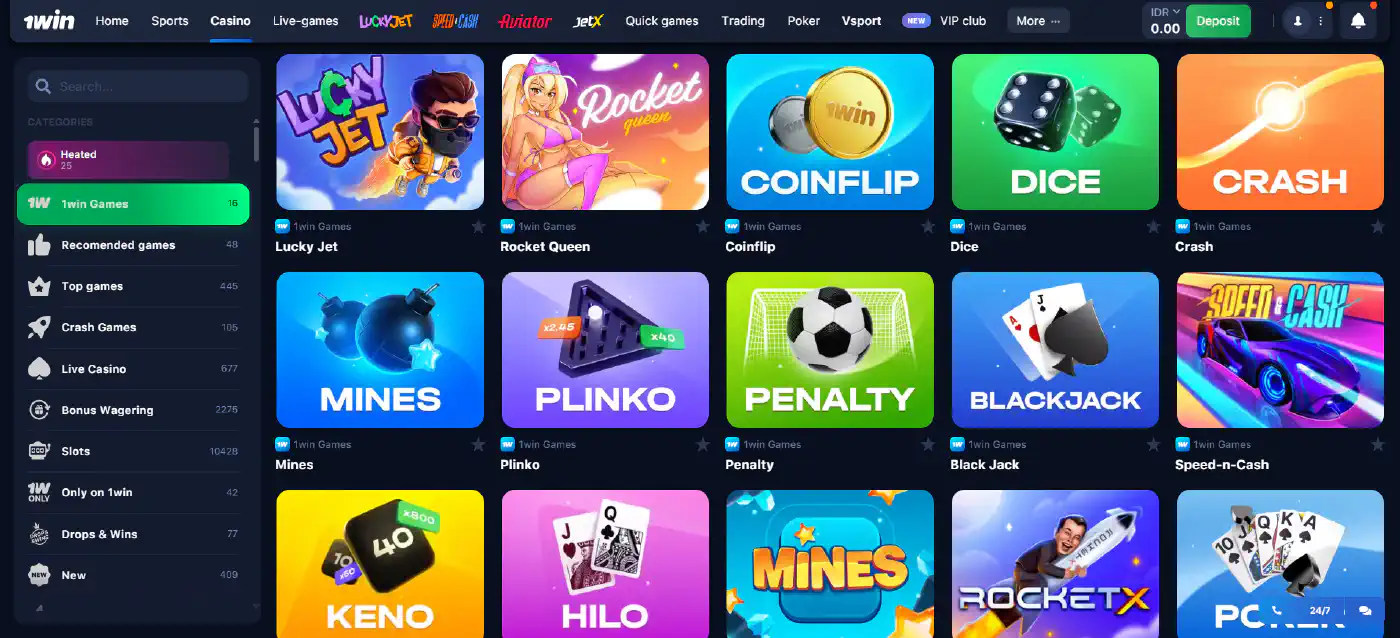Open the Aviator game logo link
1400x638 pixels.
[x=525, y=21]
